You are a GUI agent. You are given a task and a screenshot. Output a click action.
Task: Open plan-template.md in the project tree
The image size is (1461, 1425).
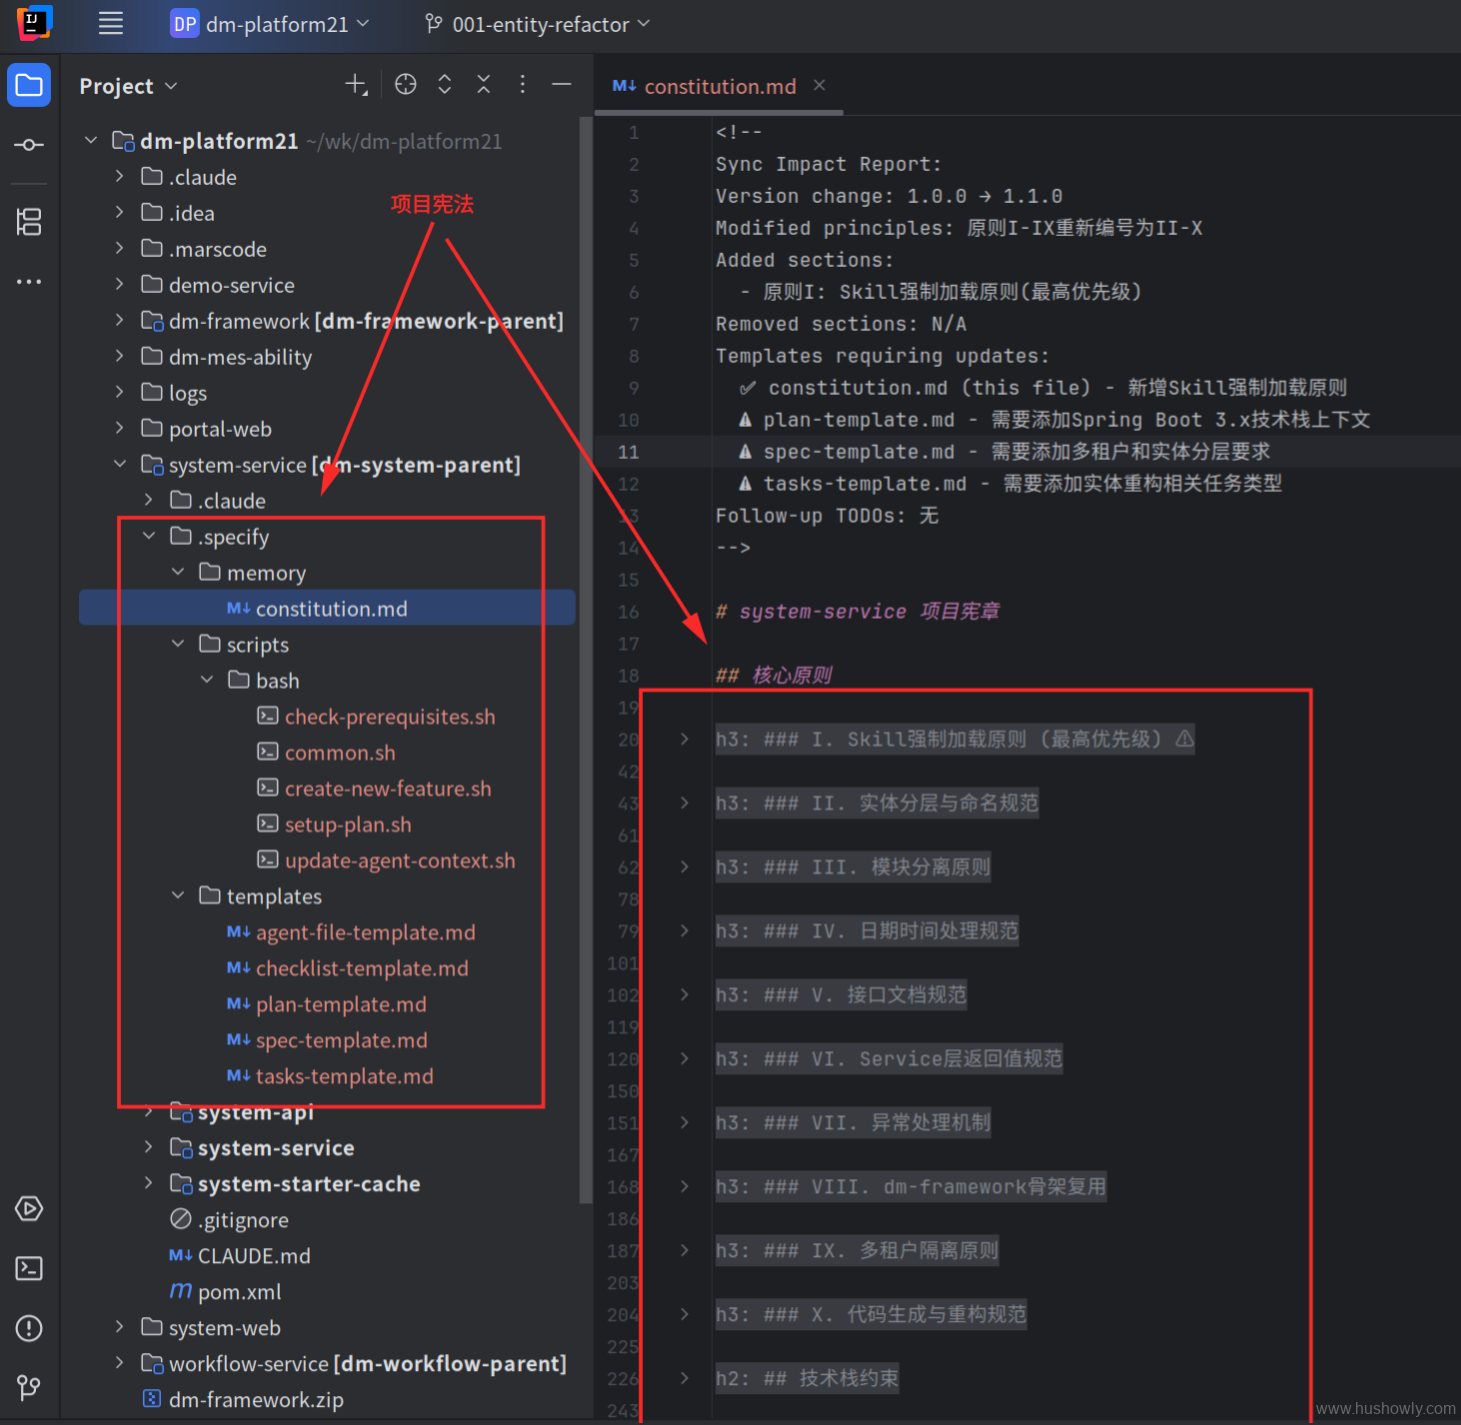point(340,1004)
